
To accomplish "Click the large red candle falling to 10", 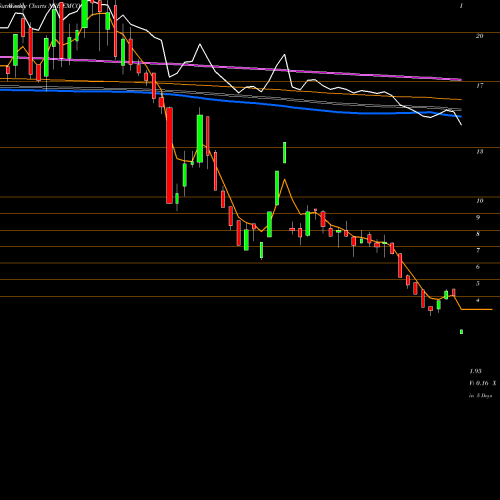I will point(169,155).
